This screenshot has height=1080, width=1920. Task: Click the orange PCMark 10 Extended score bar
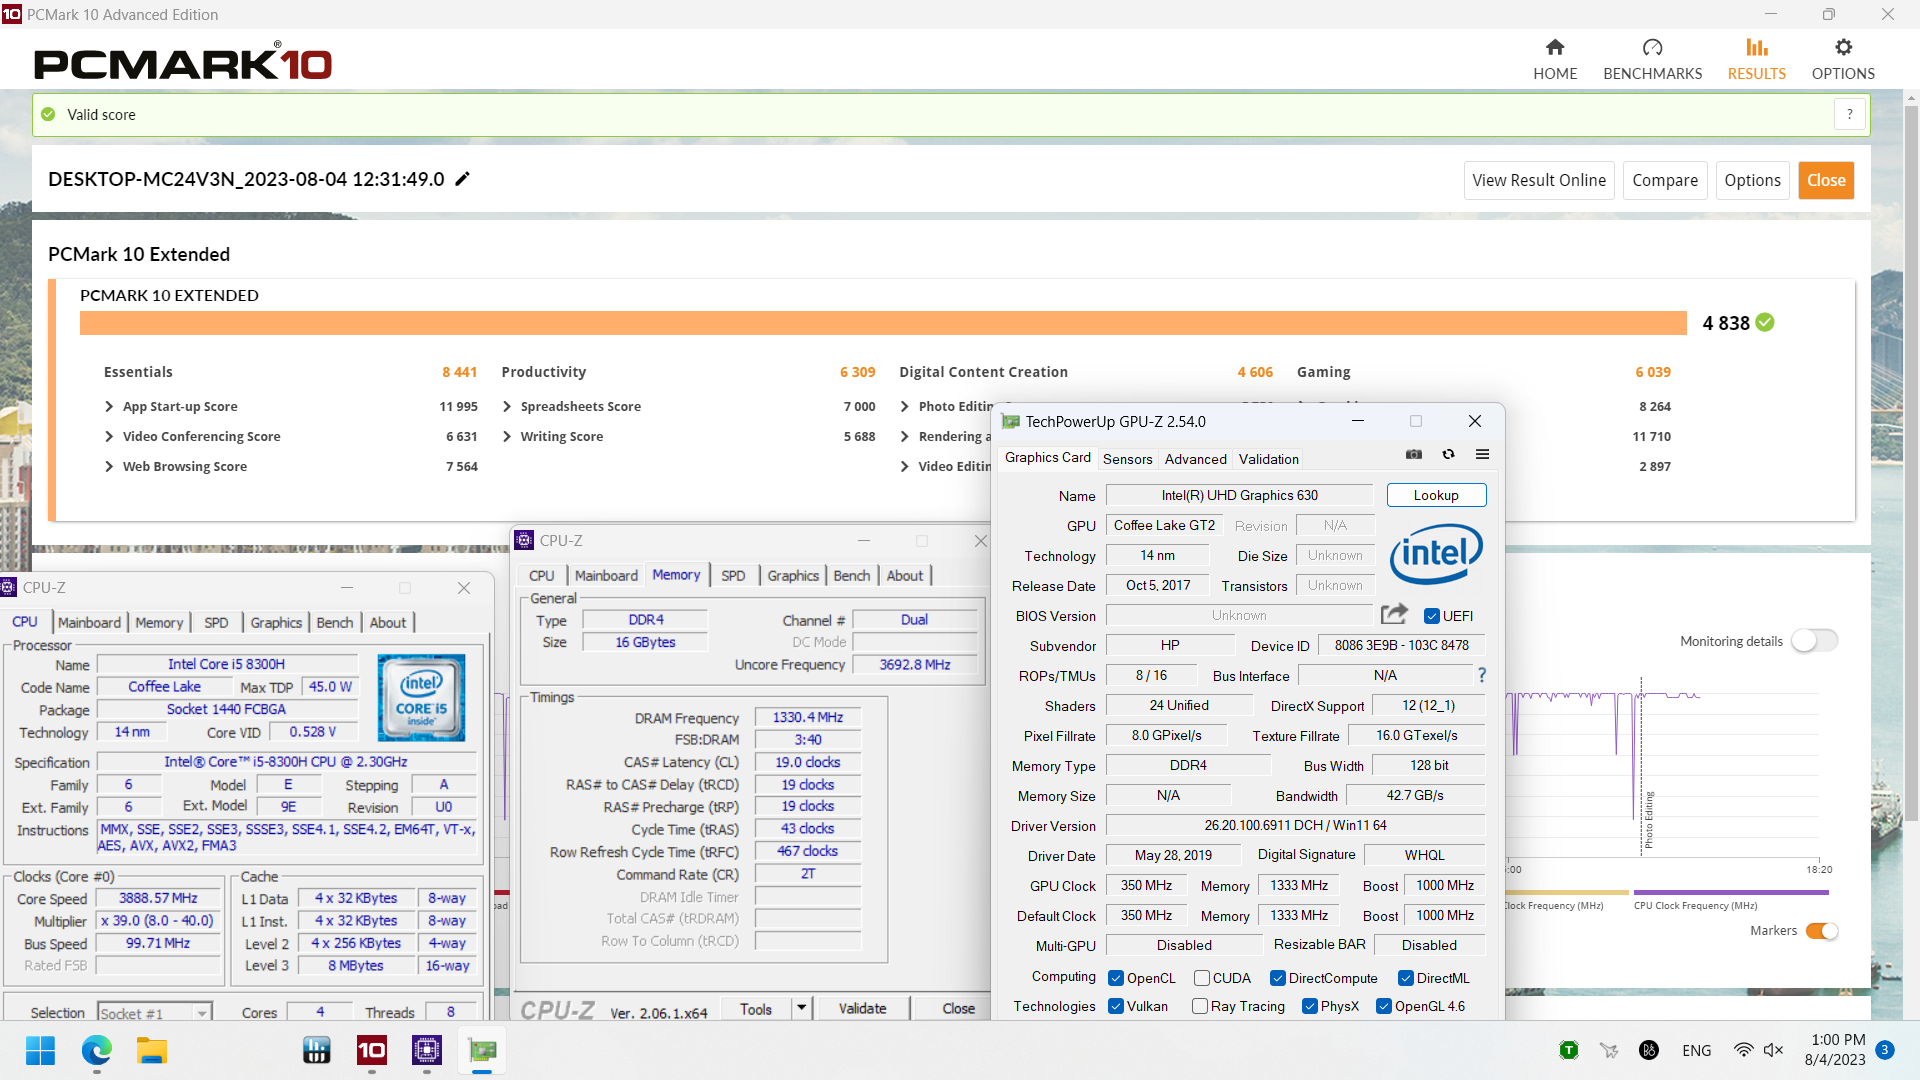click(x=883, y=323)
